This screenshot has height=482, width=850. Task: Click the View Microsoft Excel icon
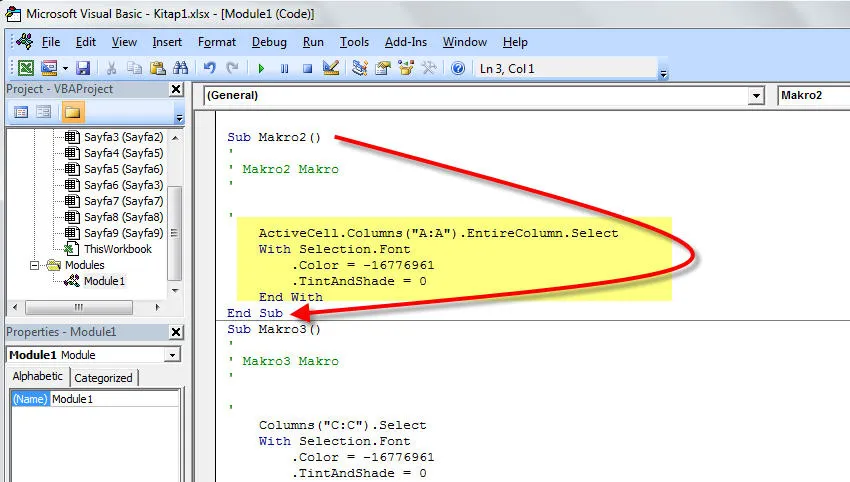(x=24, y=68)
